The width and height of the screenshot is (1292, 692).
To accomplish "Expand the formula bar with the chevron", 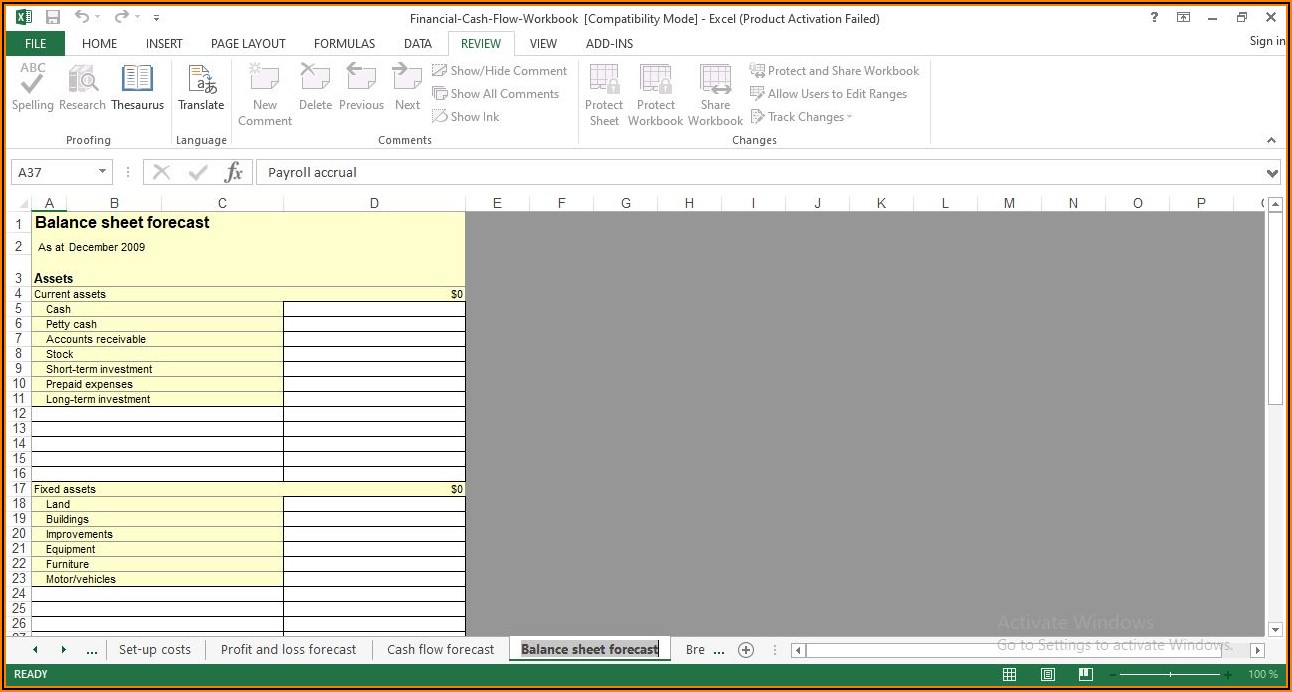I will 1272,173.
